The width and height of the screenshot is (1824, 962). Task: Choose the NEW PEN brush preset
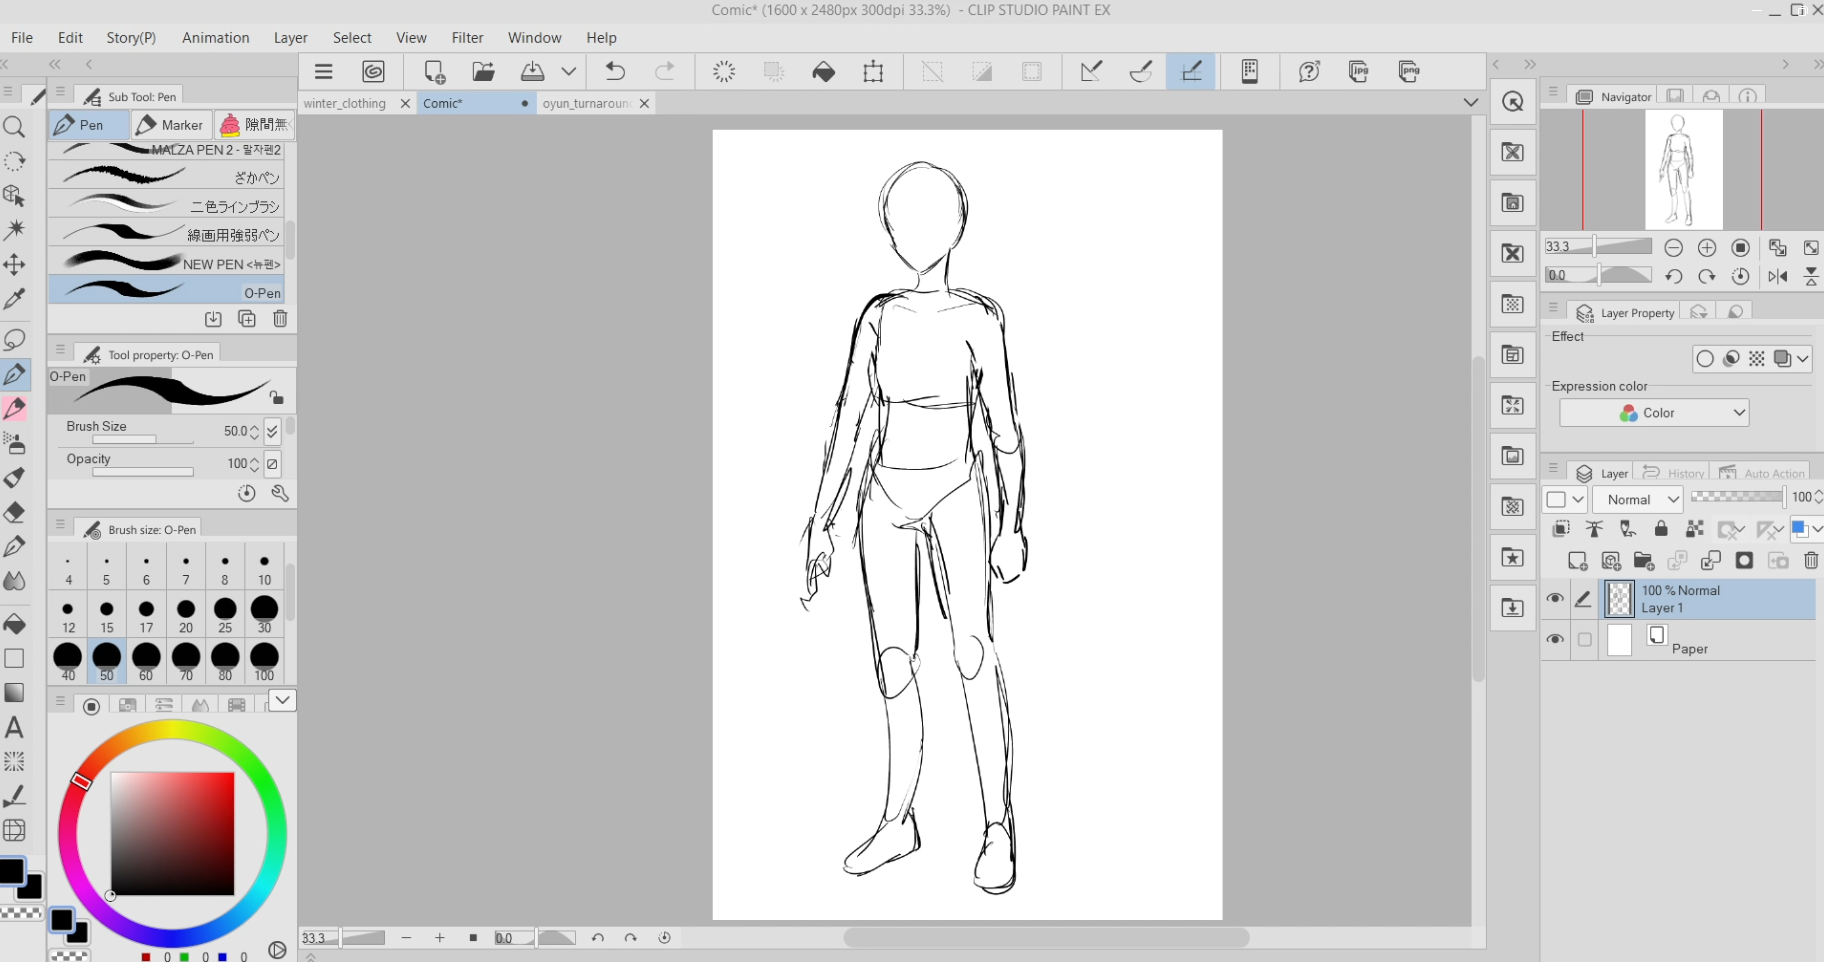(x=166, y=263)
